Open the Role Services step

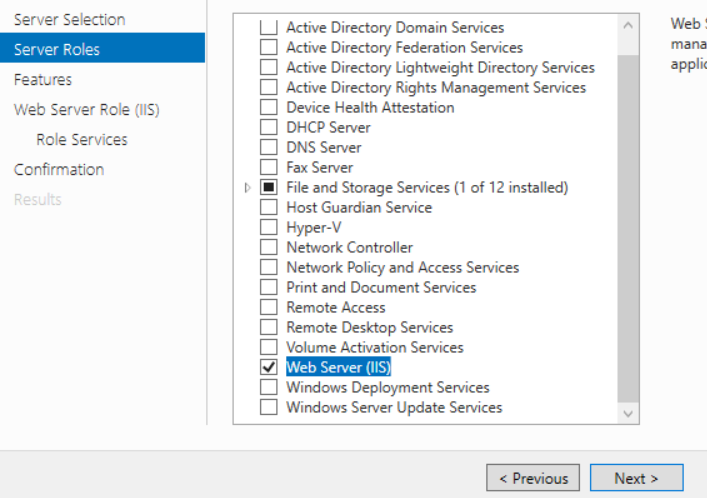point(82,140)
